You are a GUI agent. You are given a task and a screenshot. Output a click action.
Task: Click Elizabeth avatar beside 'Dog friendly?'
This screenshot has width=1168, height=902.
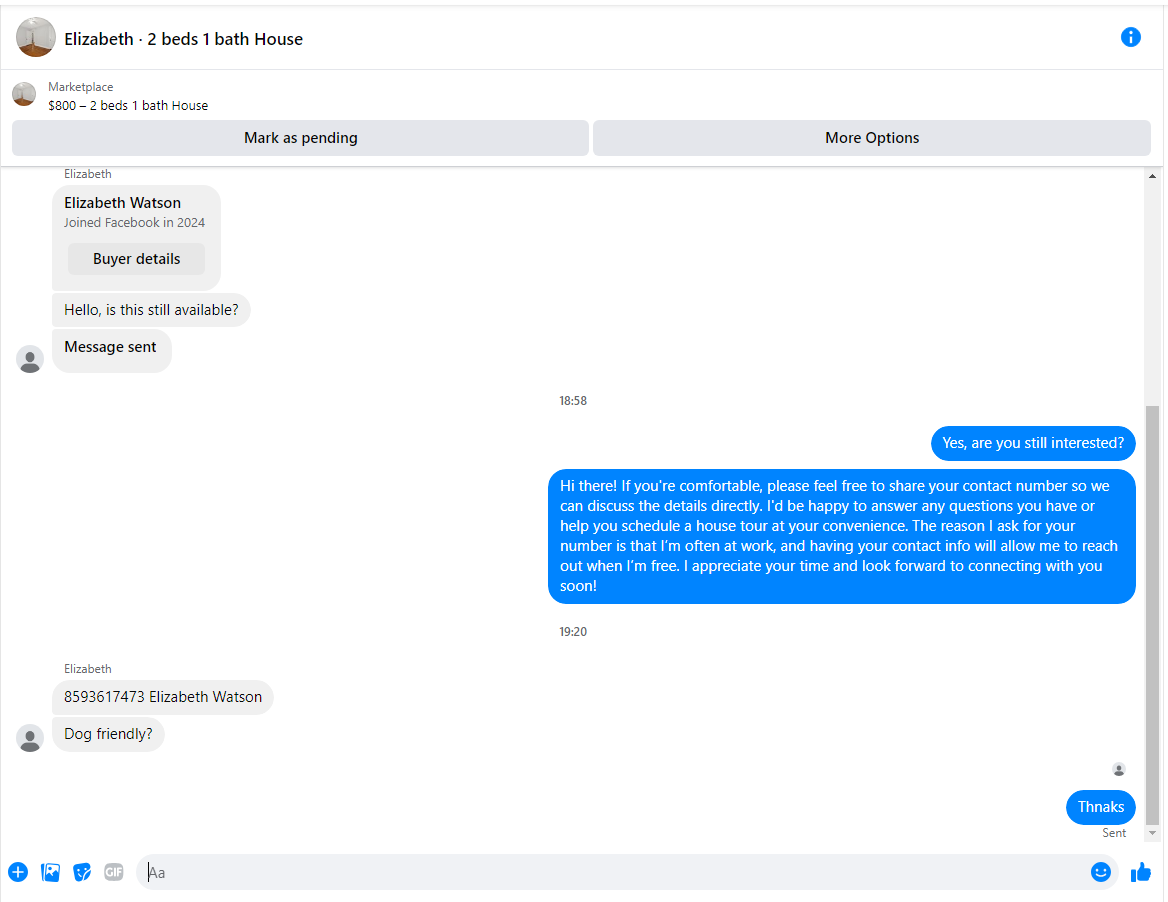[x=30, y=738]
